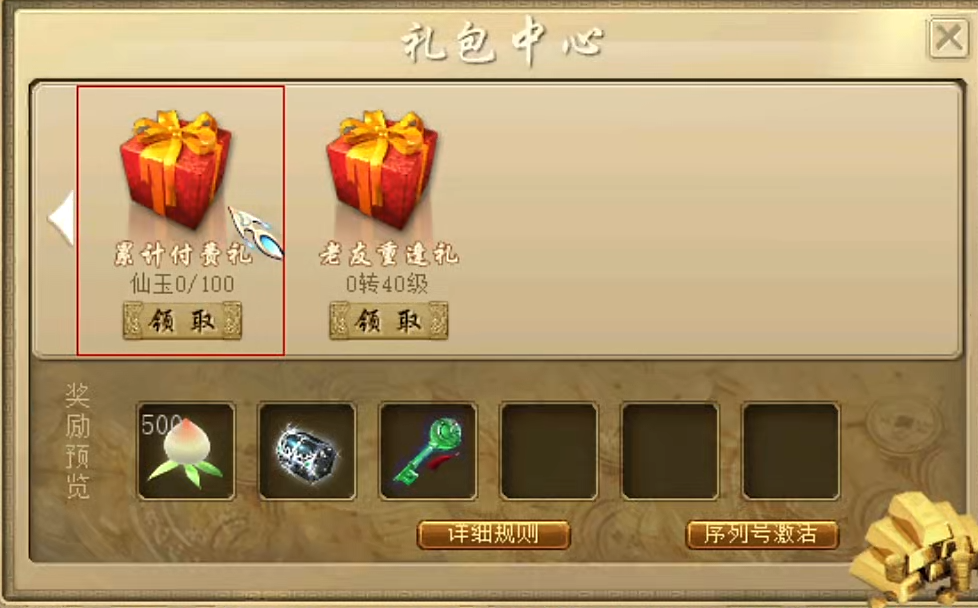Click the 0转40级 requirement text

387,284
